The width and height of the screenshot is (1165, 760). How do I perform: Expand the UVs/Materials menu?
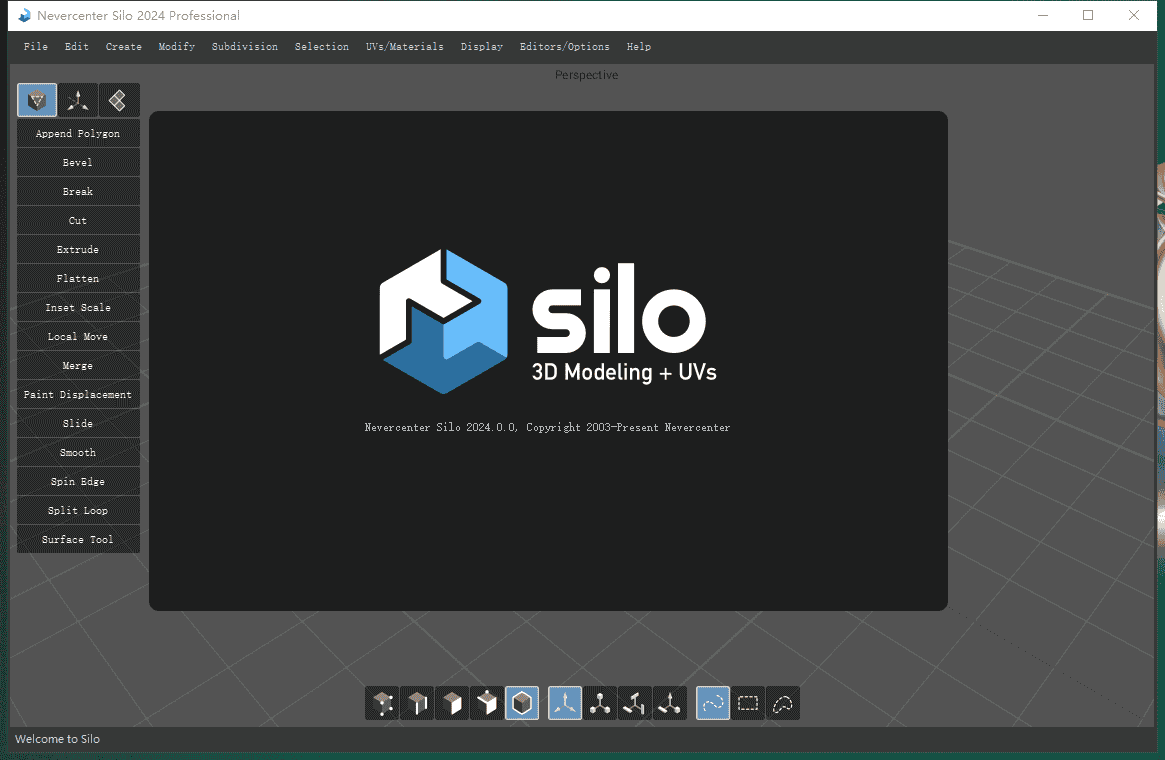pos(404,47)
